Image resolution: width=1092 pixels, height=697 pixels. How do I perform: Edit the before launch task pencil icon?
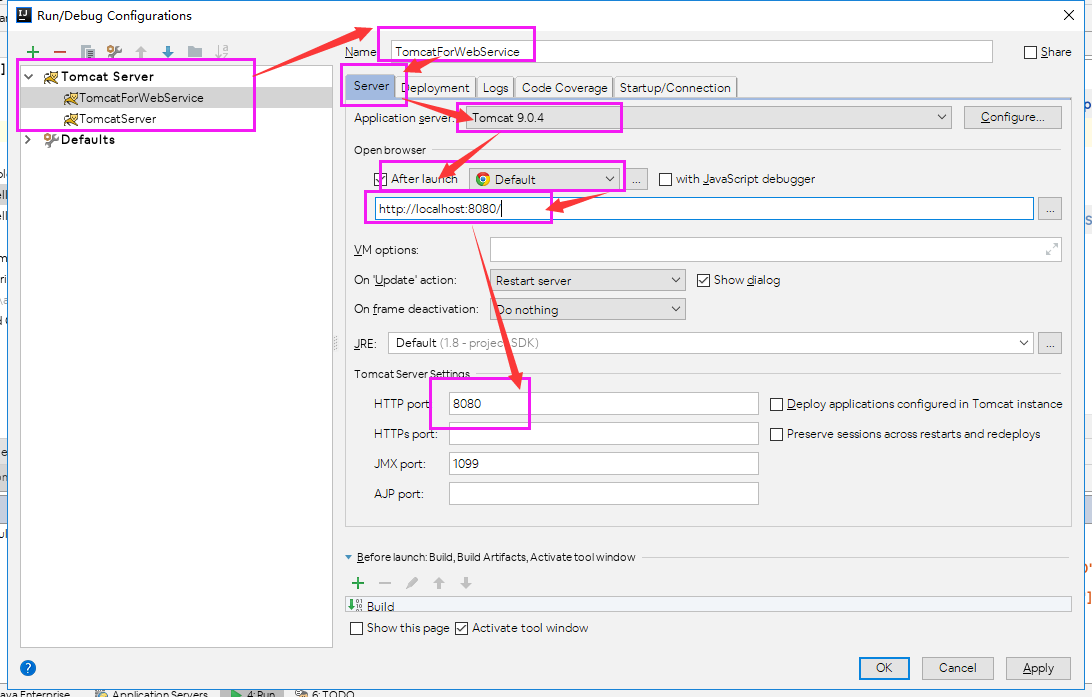click(412, 583)
